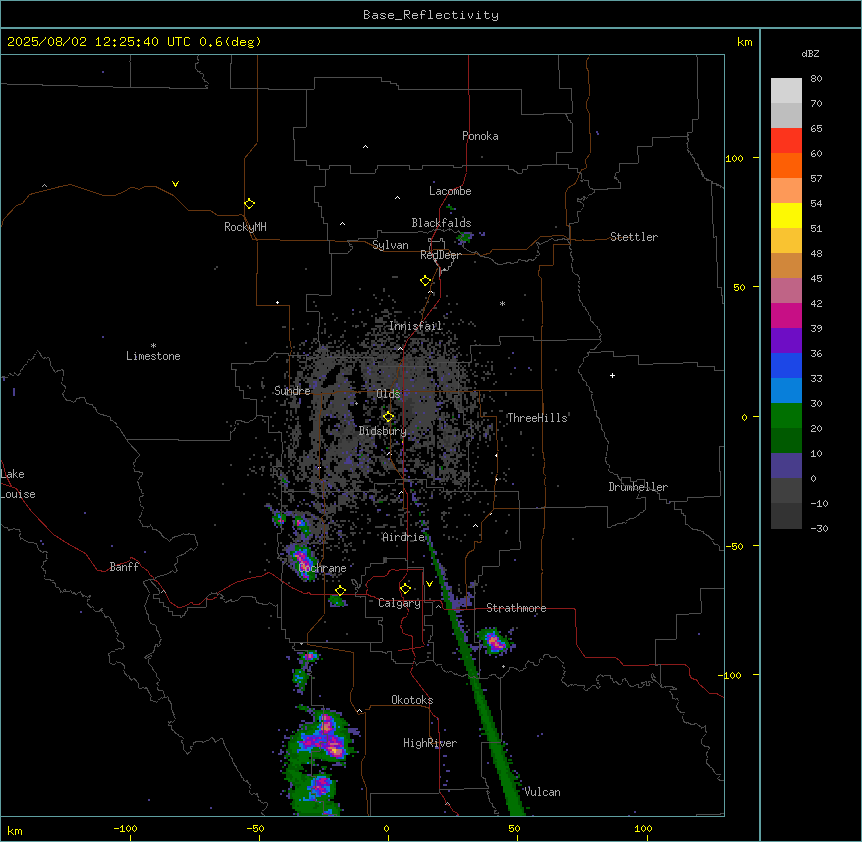Click the Okotoks label
This screenshot has height=842, width=862.
[412, 700]
